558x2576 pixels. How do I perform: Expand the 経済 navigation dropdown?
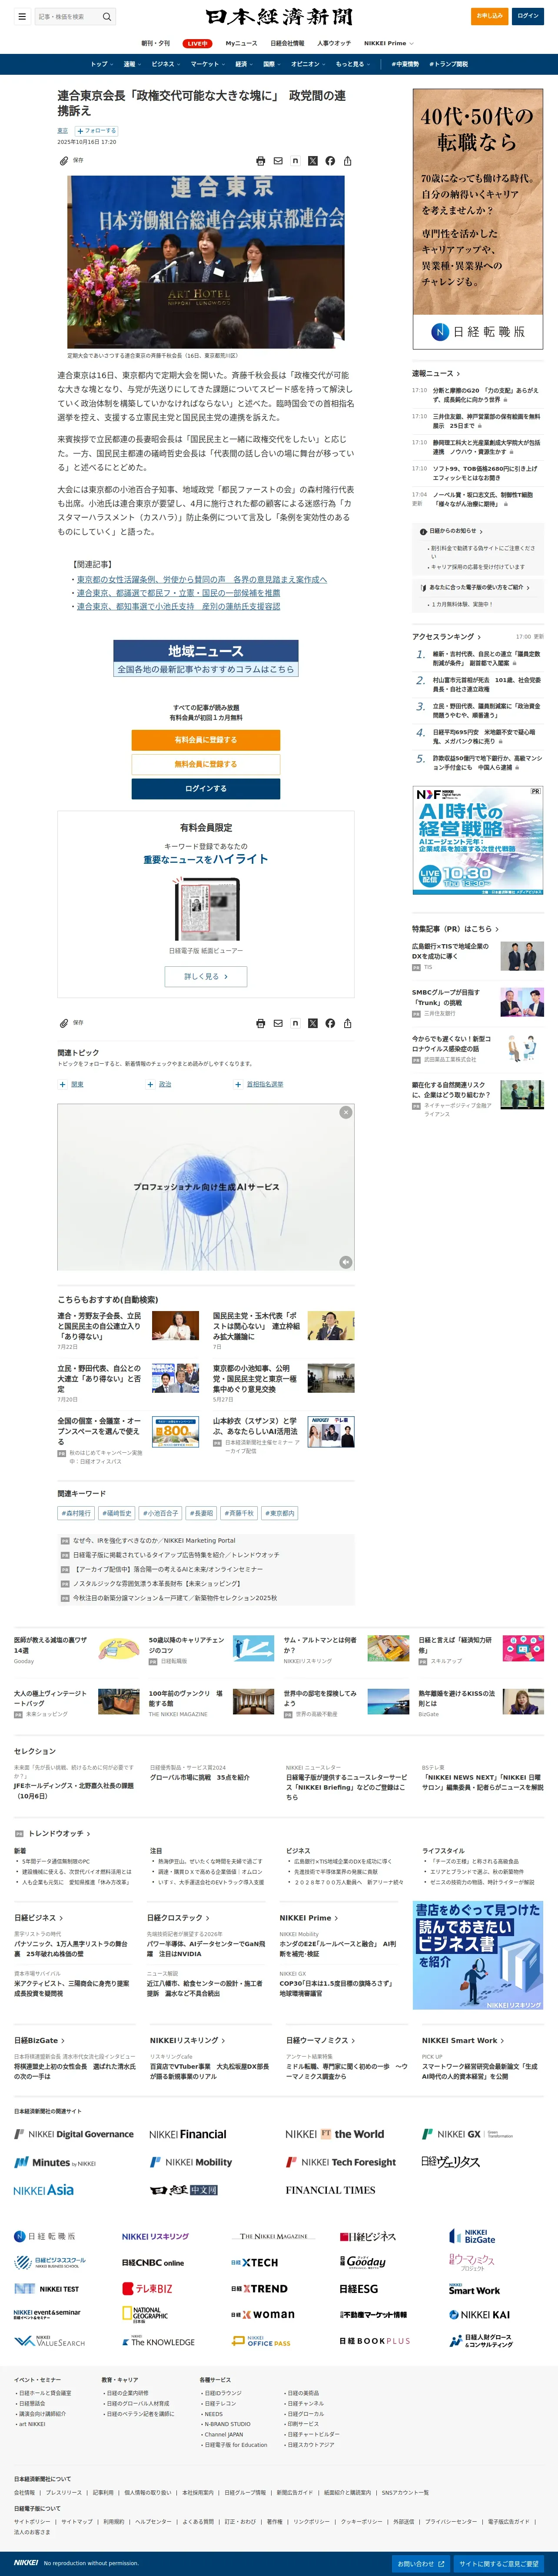pyautogui.click(x=244, y=64)
